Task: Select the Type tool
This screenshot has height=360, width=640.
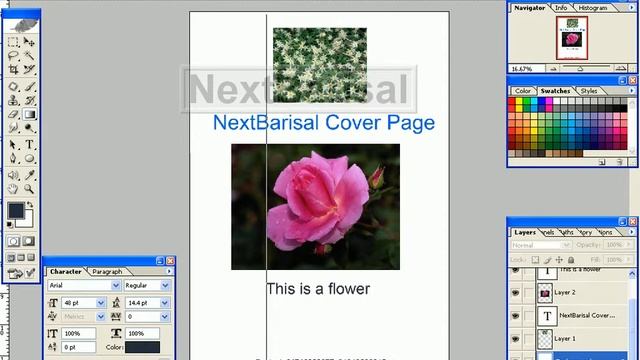Action: [29, 144]
